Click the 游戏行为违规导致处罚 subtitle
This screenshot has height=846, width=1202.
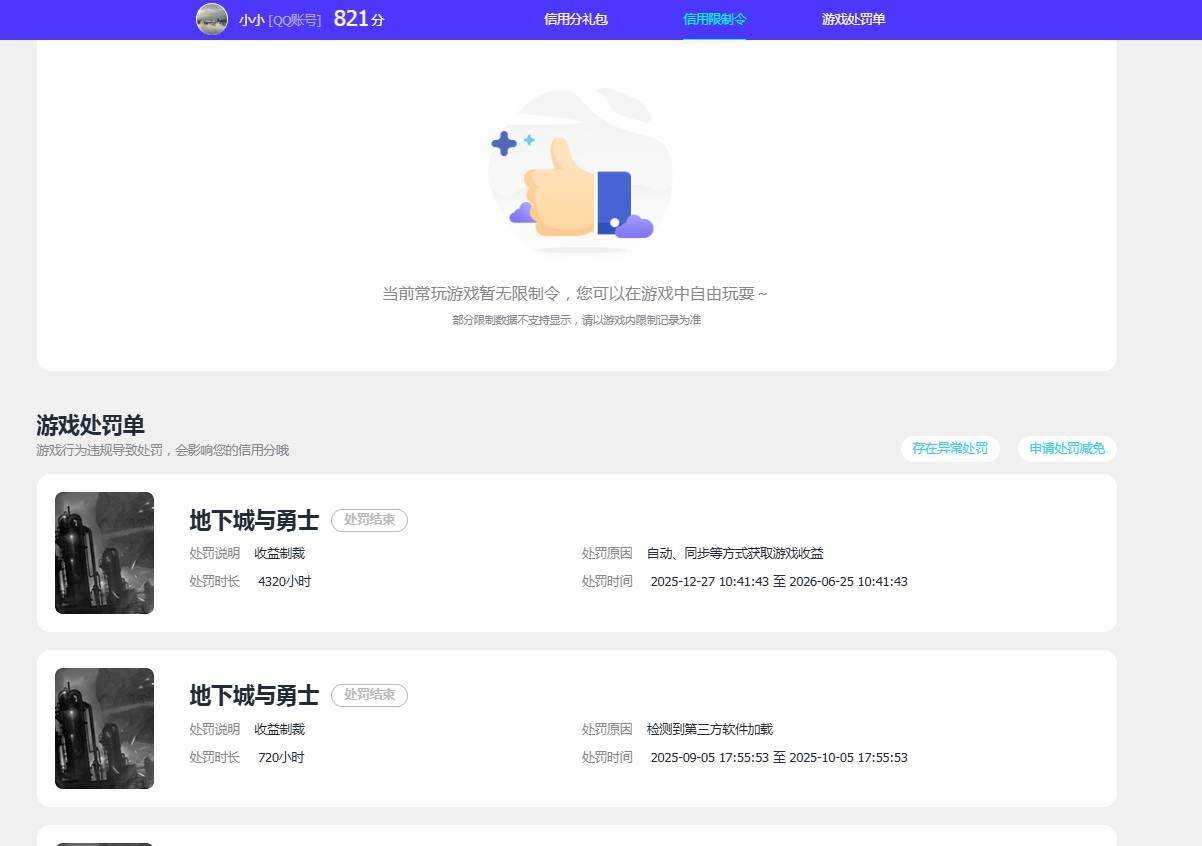163,451
